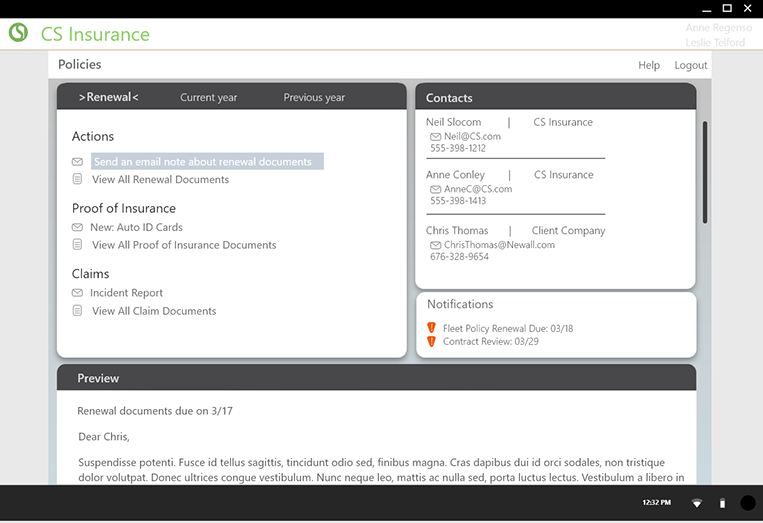Click Logout in the top bar
The height and width of the screenshot is (523, 763).
click(x=690, y=65)
